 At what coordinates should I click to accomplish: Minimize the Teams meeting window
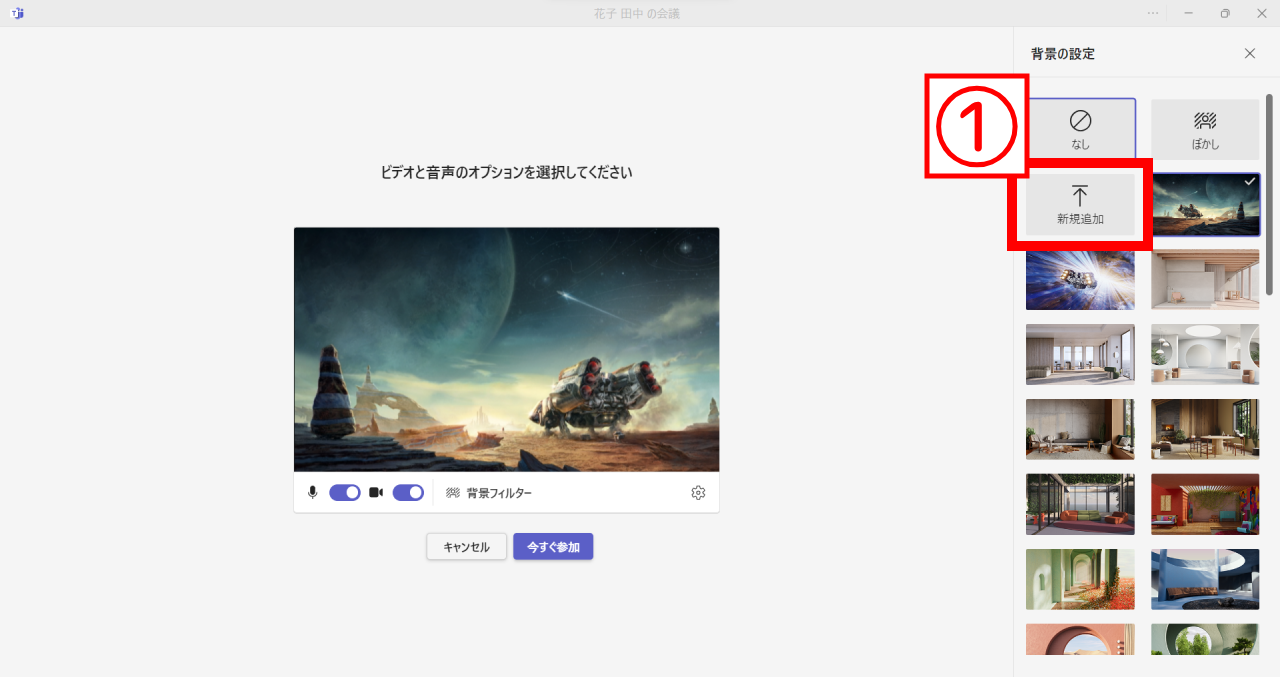pyautogui.click(x=1188, y=13)
